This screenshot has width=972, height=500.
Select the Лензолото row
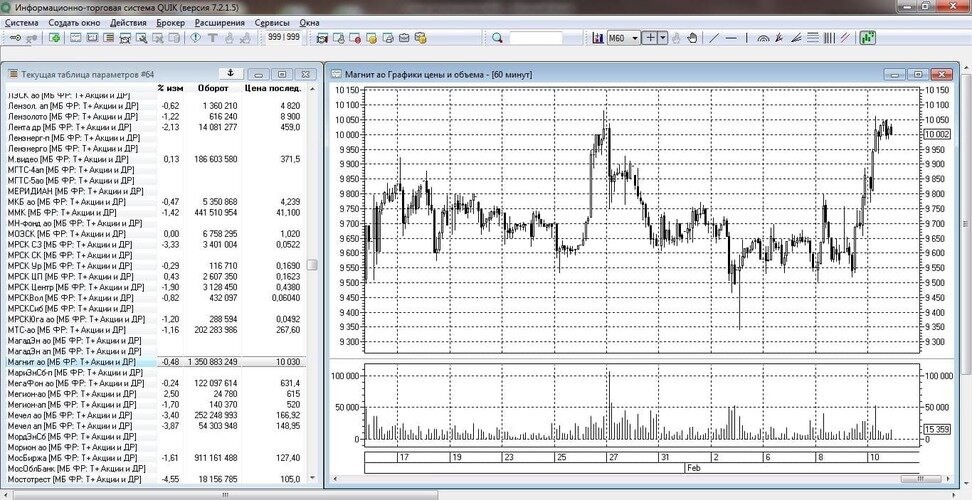[x=155, y=116]
